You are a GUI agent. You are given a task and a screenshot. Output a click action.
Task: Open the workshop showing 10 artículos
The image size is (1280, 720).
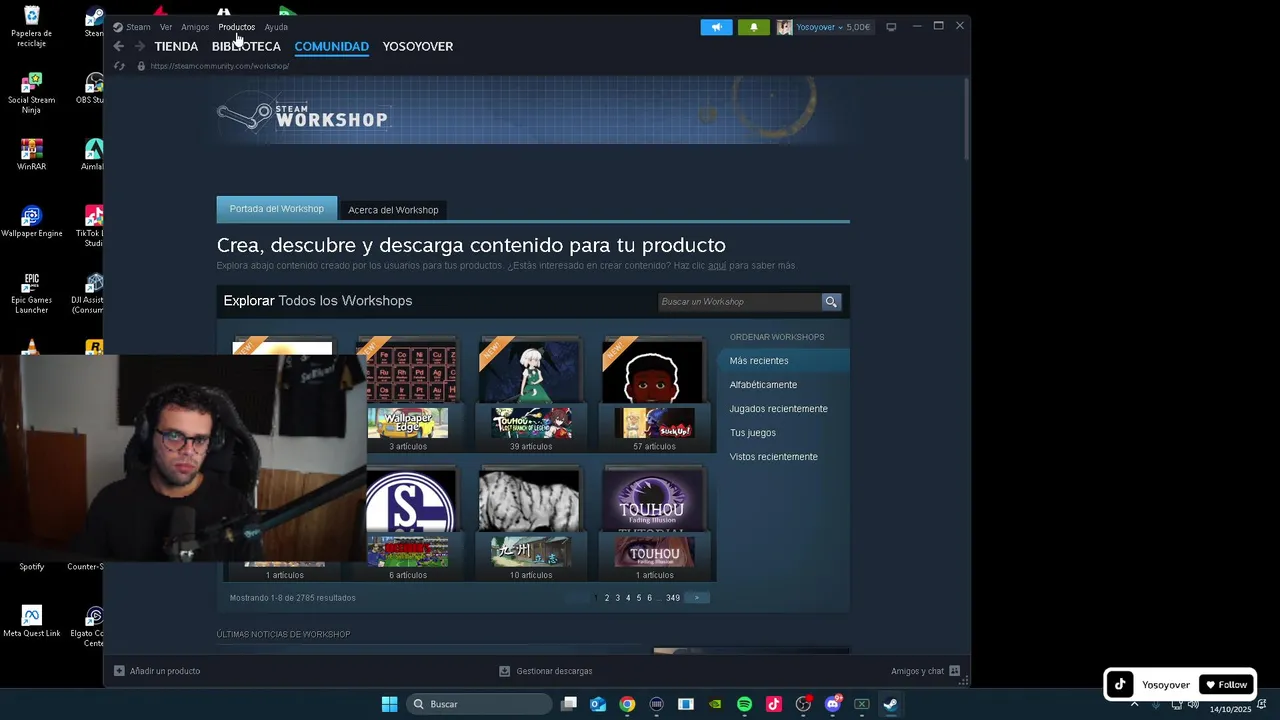pos(531,523)
